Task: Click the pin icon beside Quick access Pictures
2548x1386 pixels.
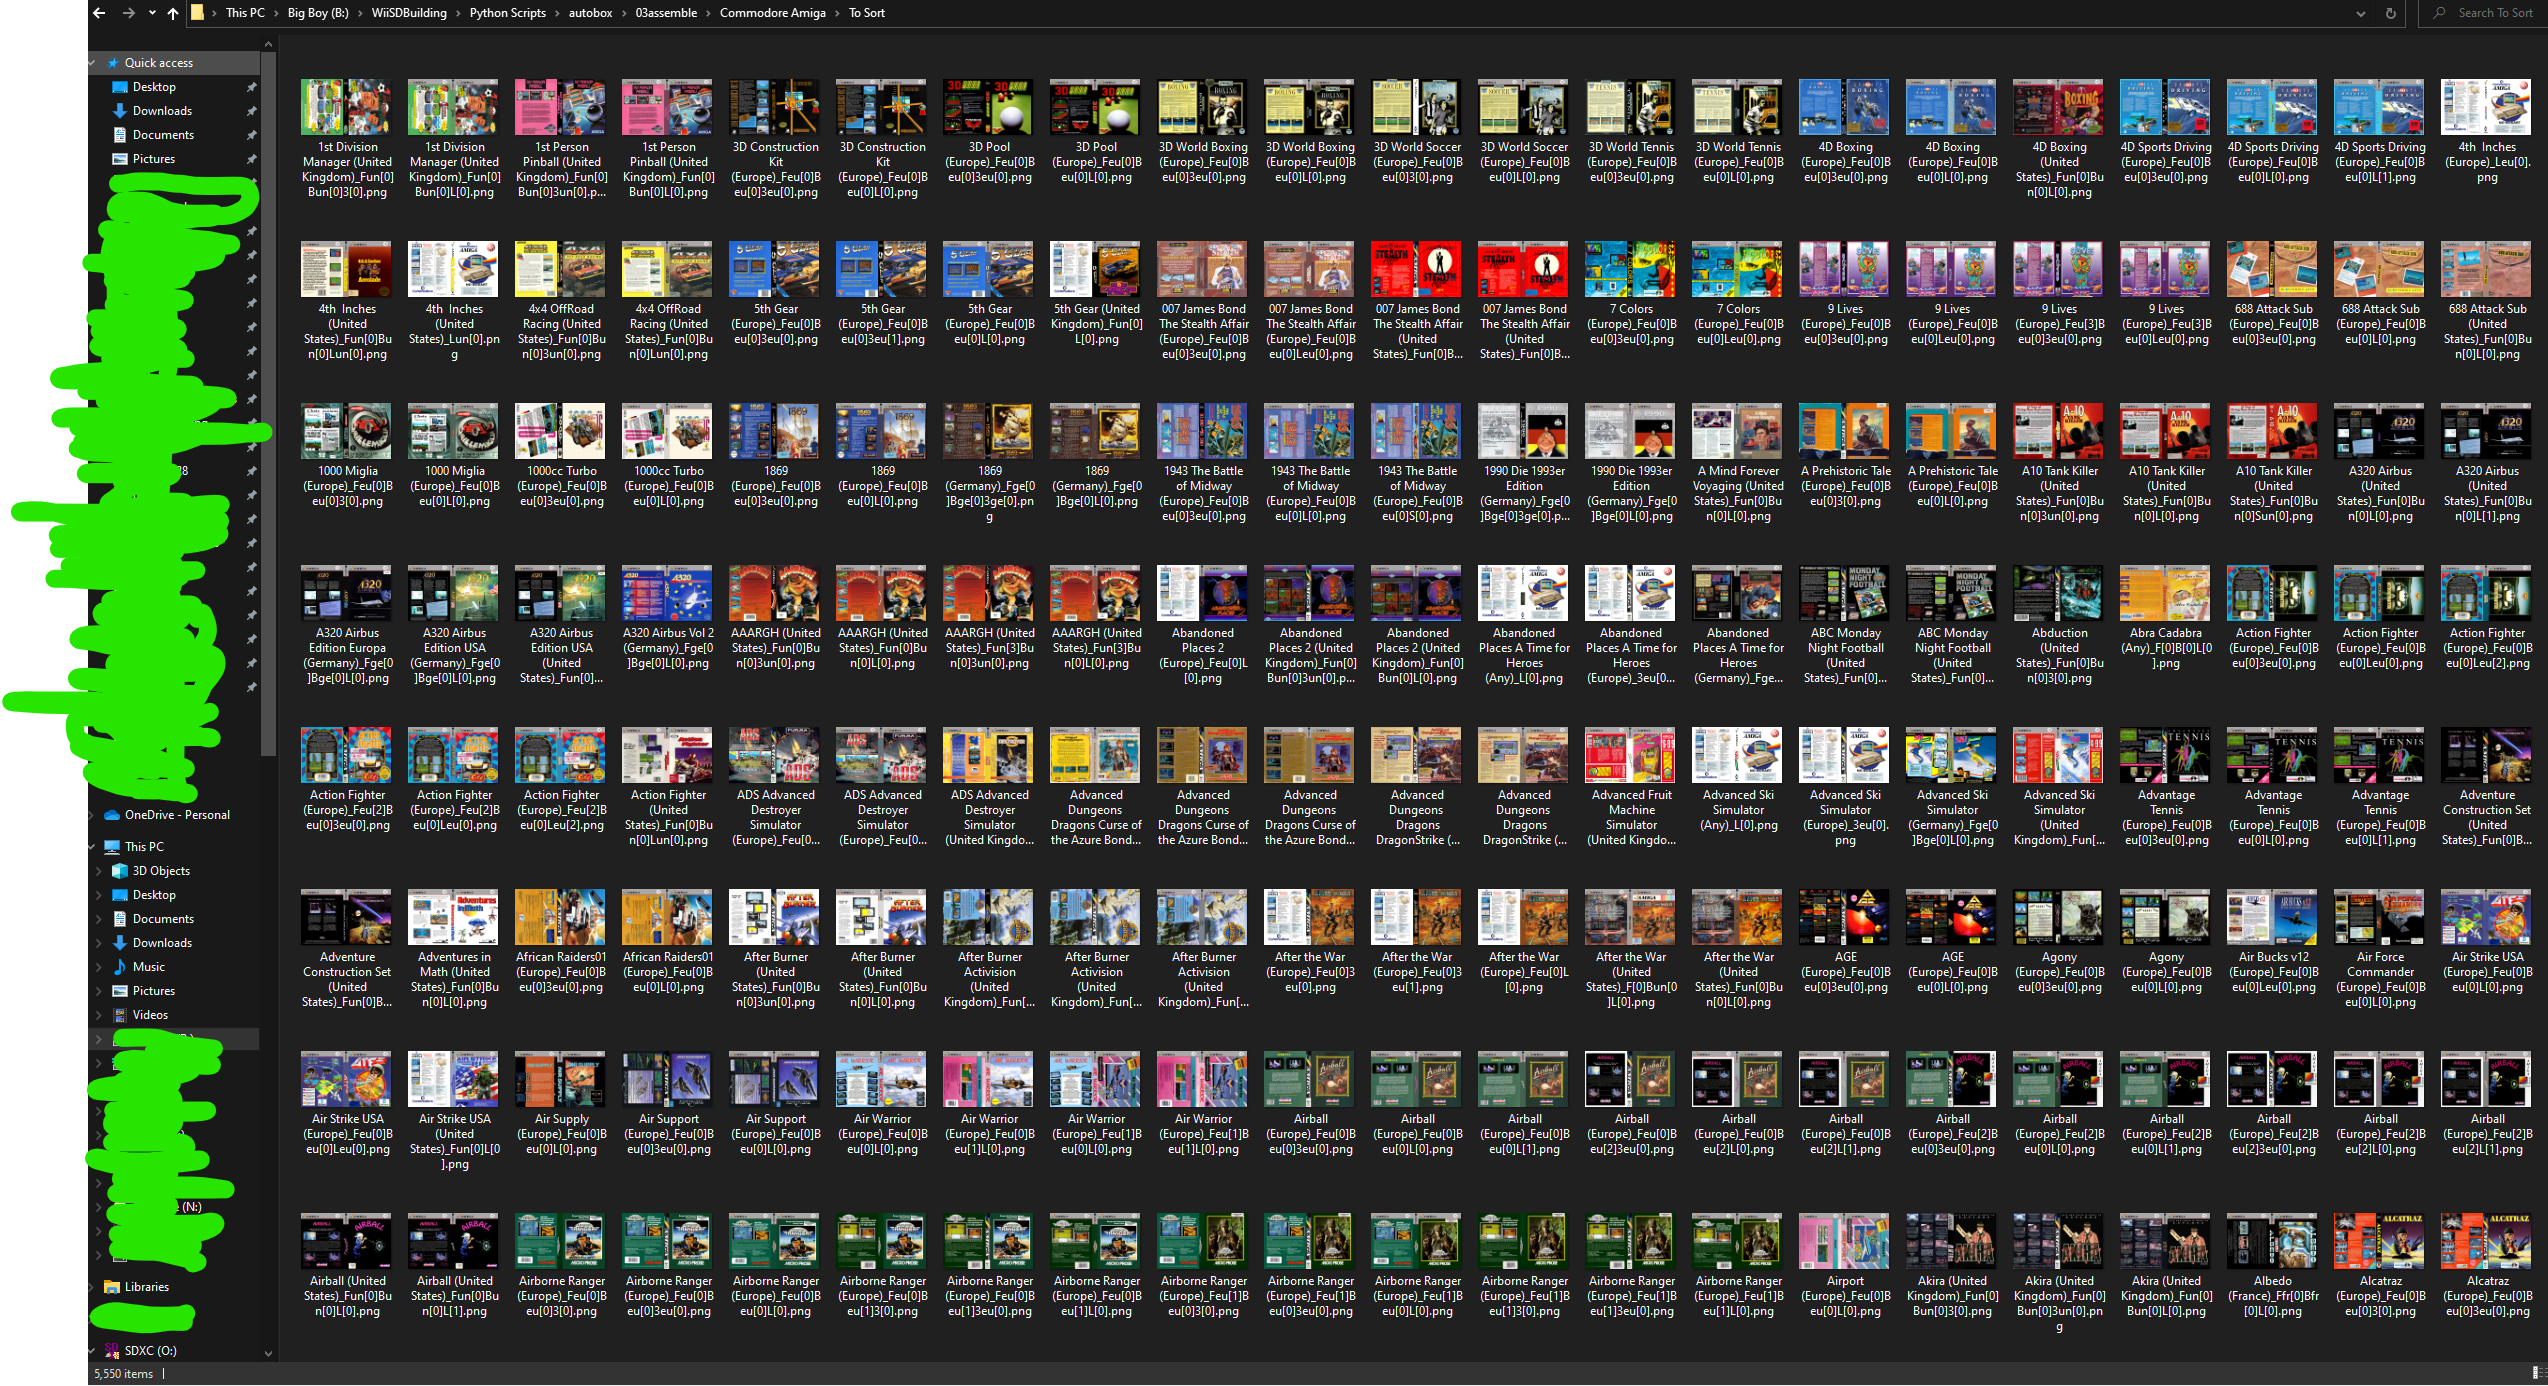Action: [251, 159]
